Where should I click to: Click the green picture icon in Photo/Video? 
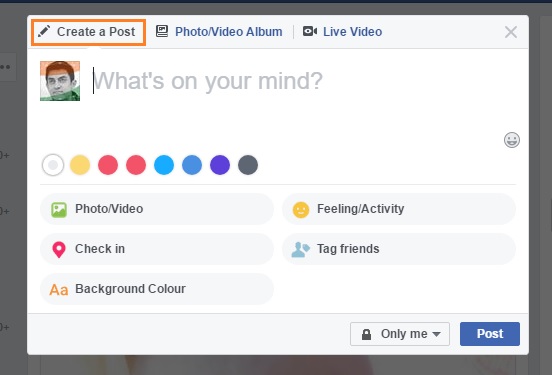point(59,210)
